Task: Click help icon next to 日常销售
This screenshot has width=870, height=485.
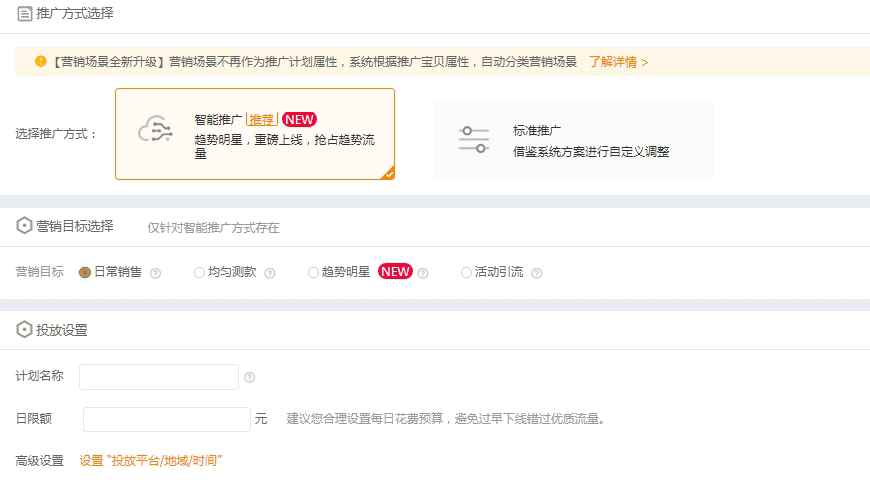Action: point(155,273)
